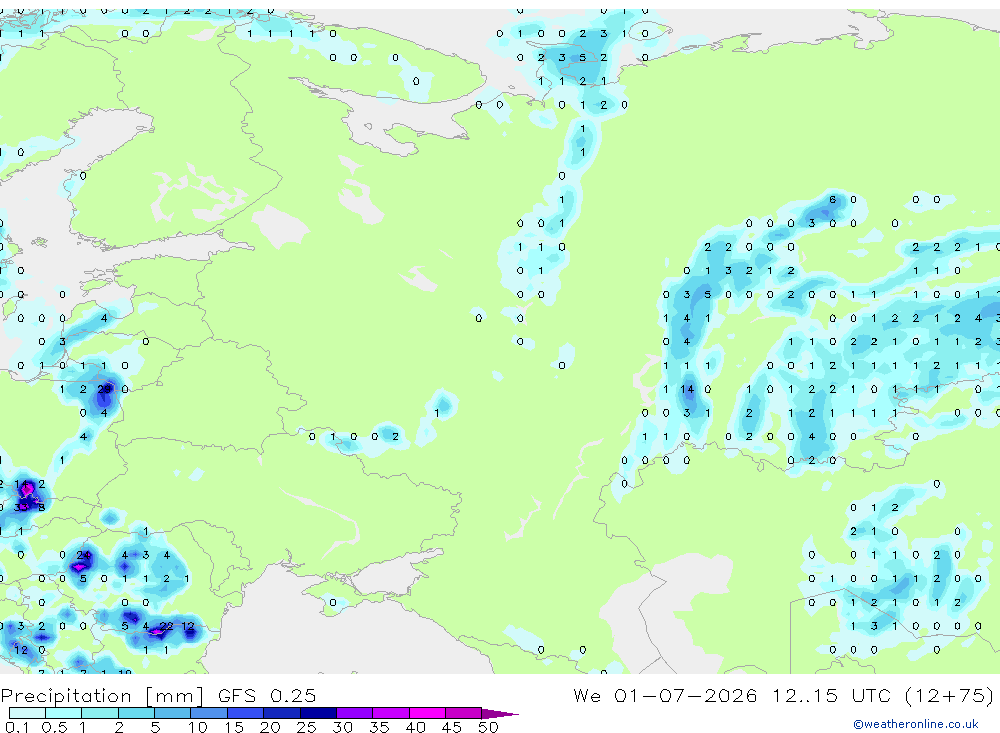The height and width of the screenshot is (733, 1000).
Task: Click the legend label '45'
Action: click(452, 727)
